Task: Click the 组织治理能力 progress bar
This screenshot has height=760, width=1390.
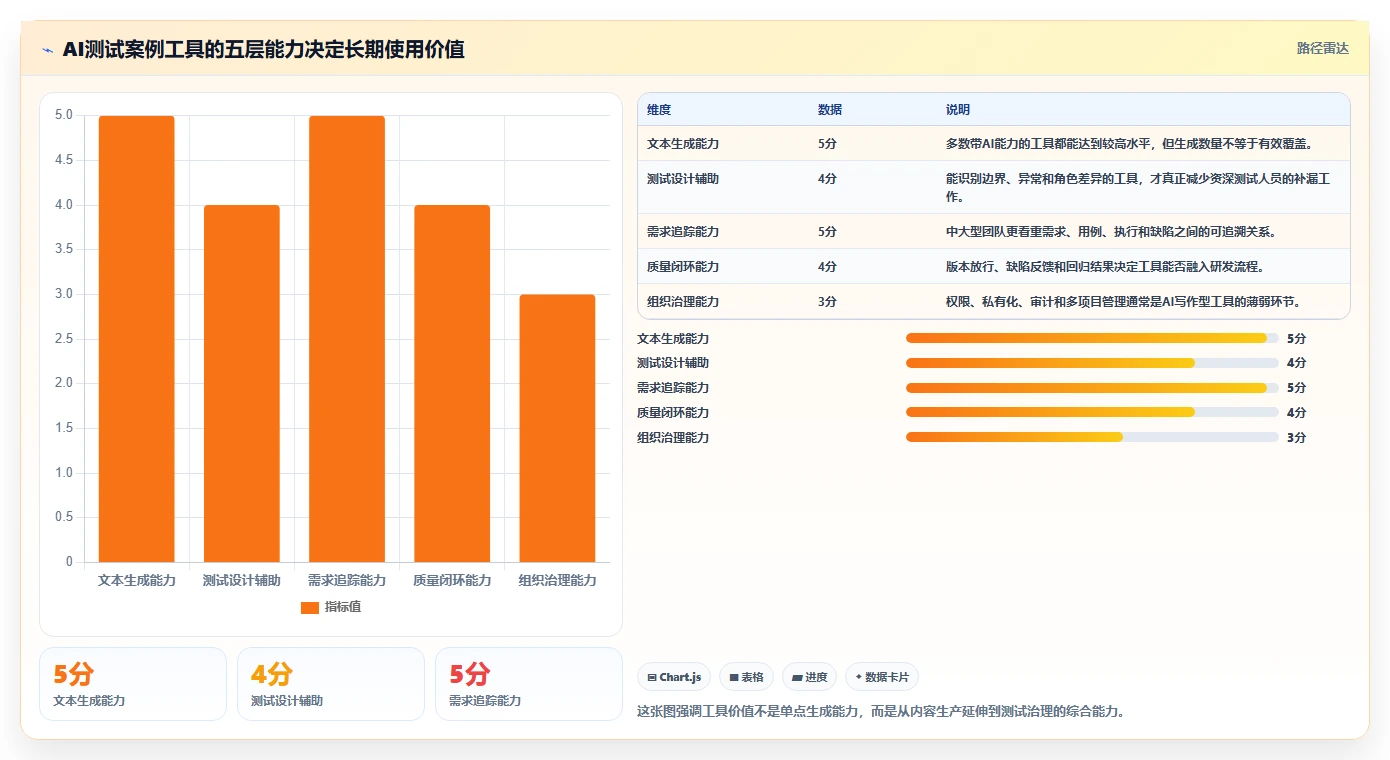Action: tap(1092, 437)
